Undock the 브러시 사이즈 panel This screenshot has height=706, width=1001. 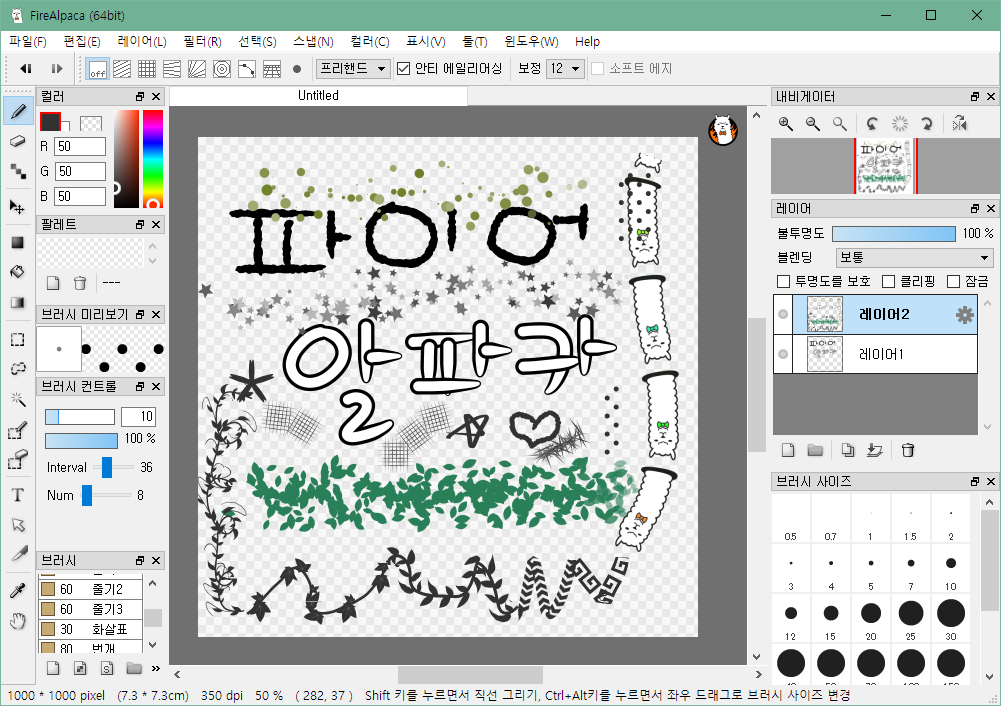click(x=975, y=482)
